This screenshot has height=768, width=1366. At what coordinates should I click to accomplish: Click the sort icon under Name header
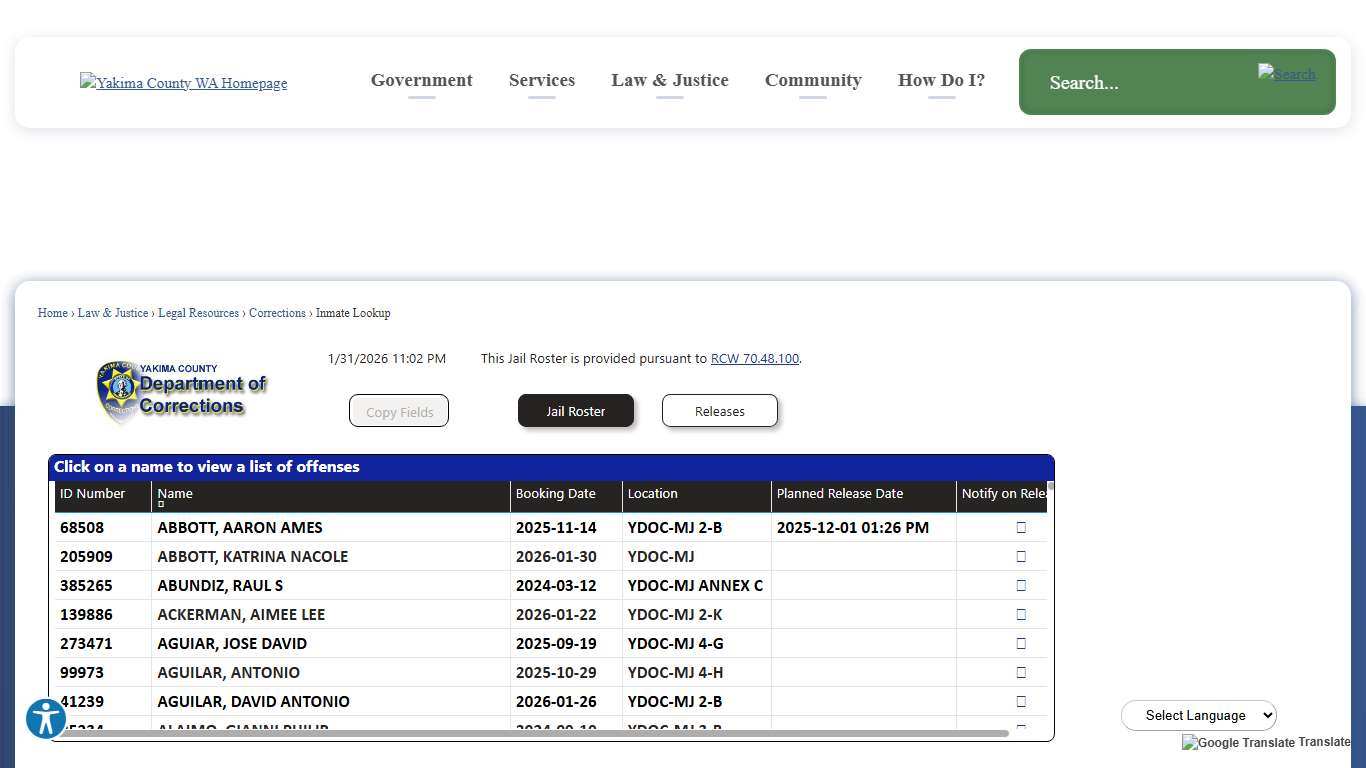[x=161, y=504]
